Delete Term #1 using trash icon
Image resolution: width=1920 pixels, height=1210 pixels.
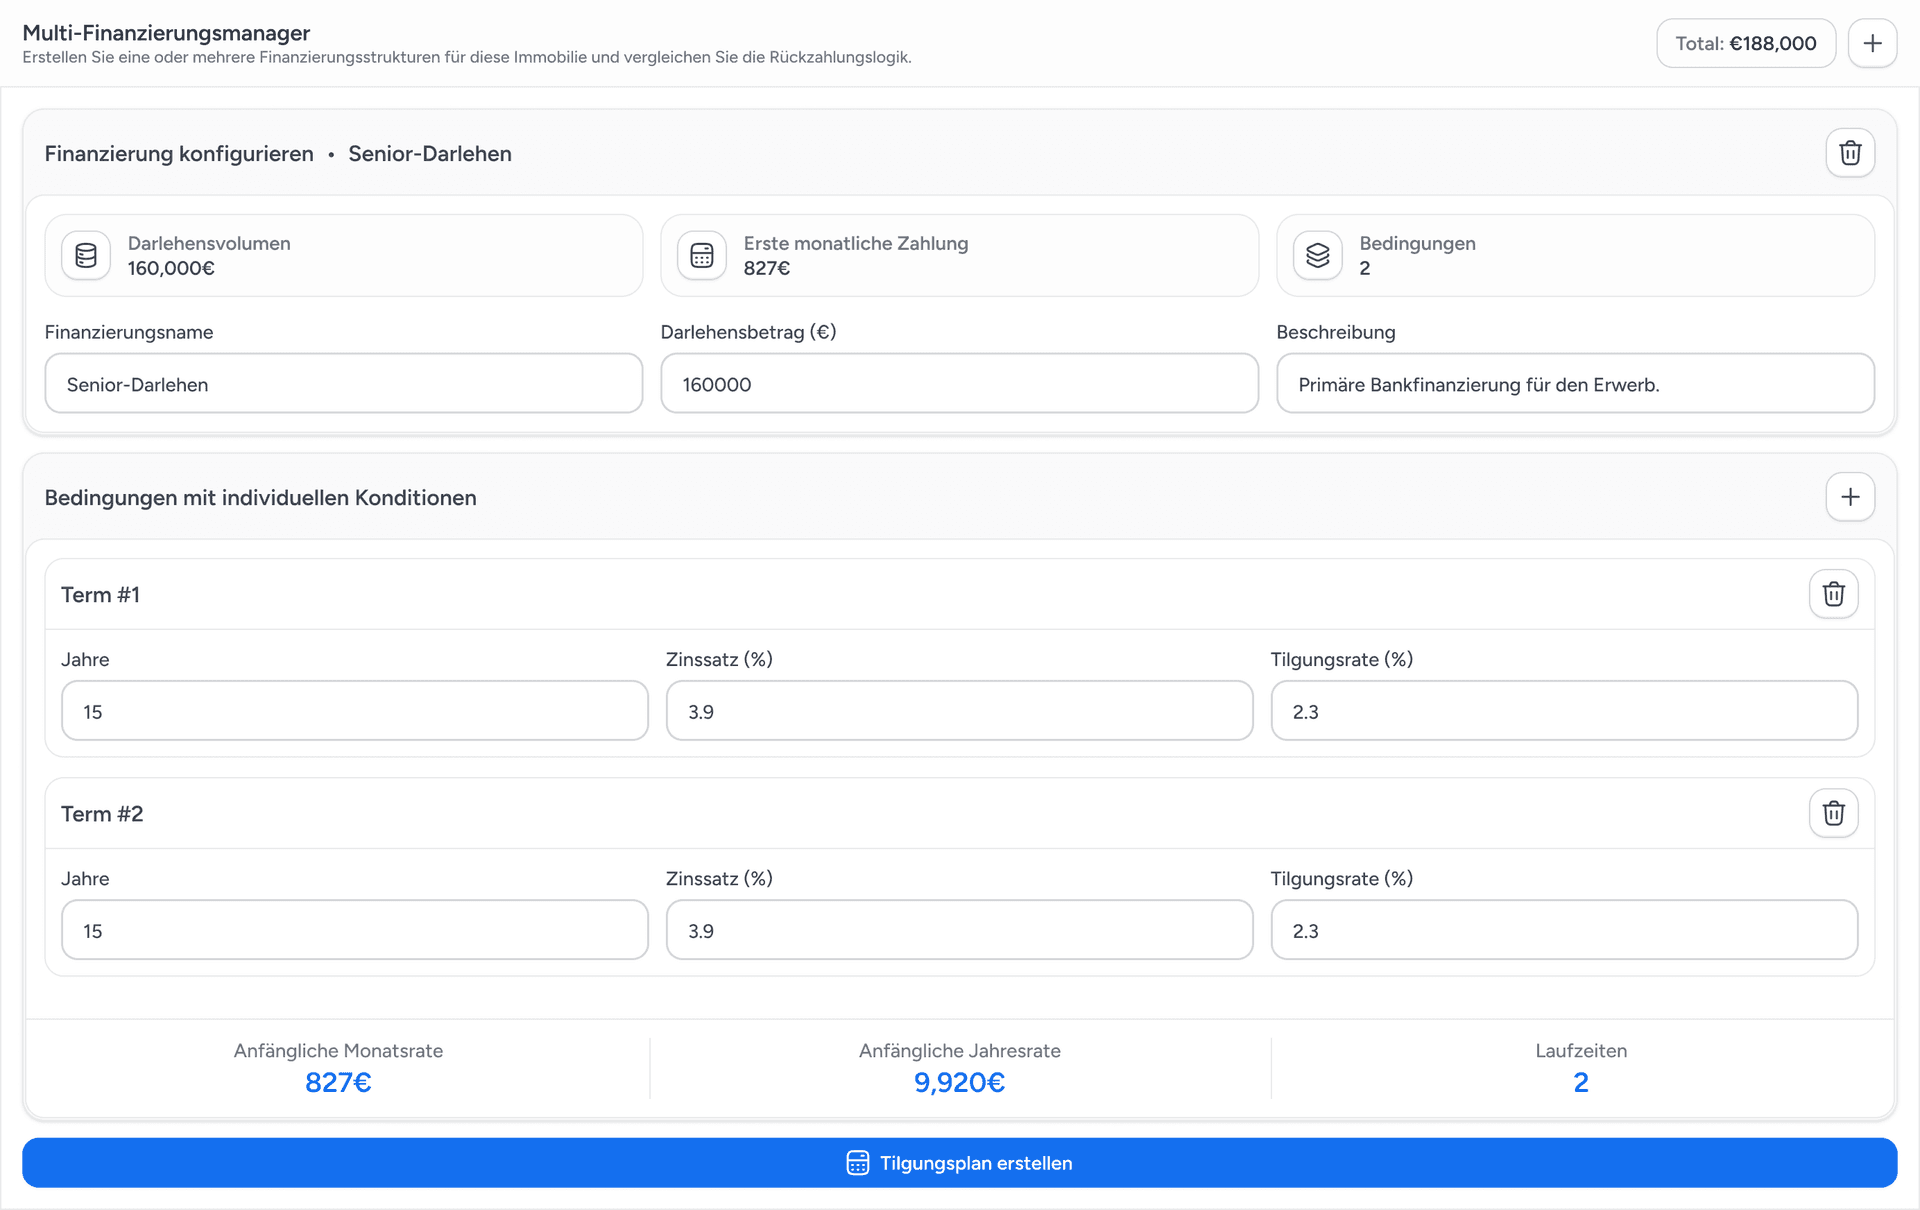[x=1833, y=594]
